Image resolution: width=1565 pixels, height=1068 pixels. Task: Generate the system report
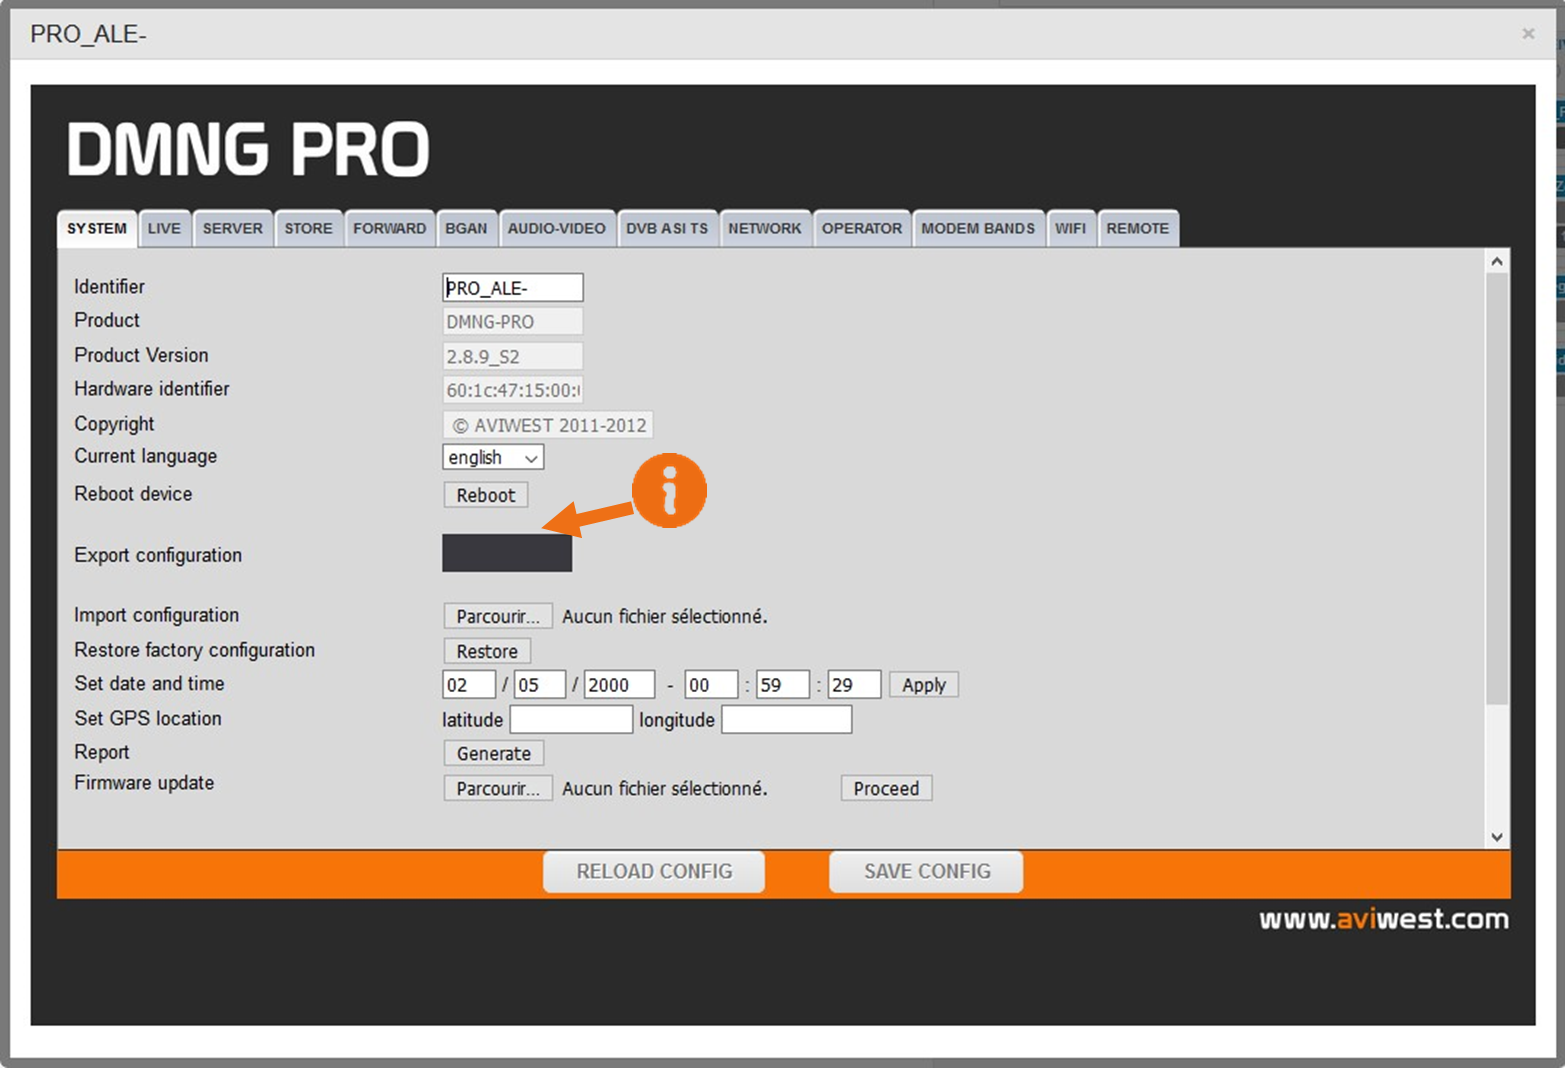493,753
